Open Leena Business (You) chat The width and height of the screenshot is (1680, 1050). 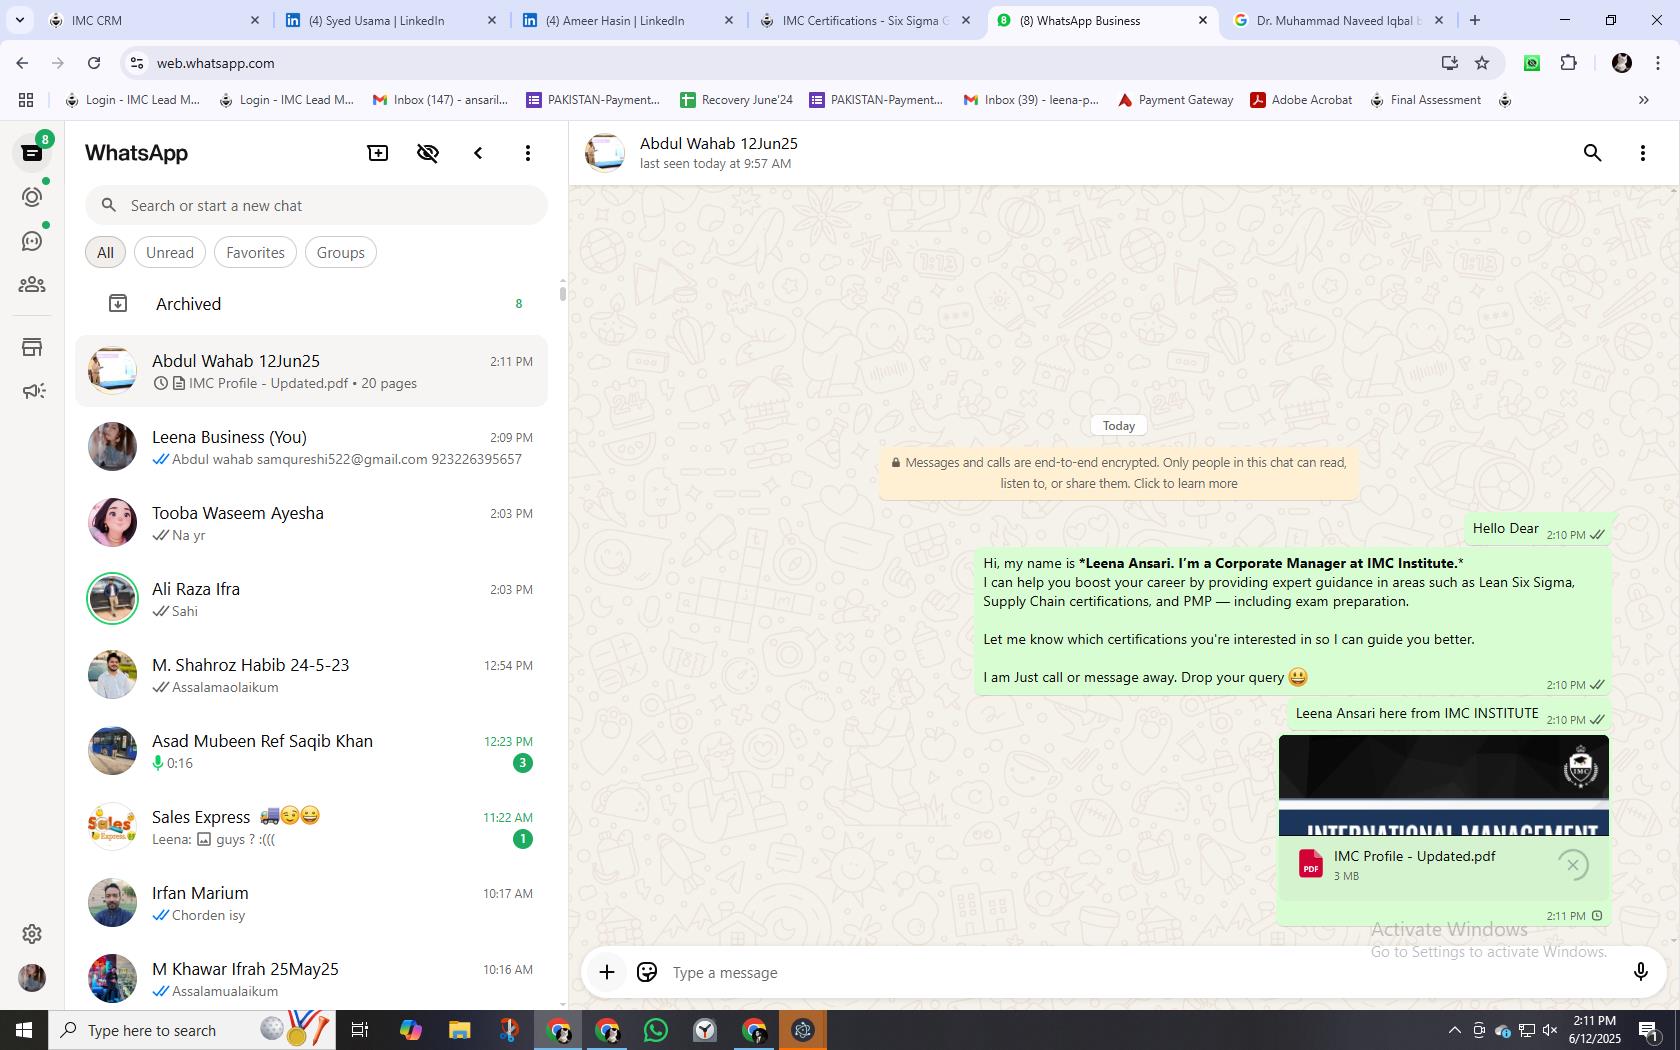pos(311,447)
